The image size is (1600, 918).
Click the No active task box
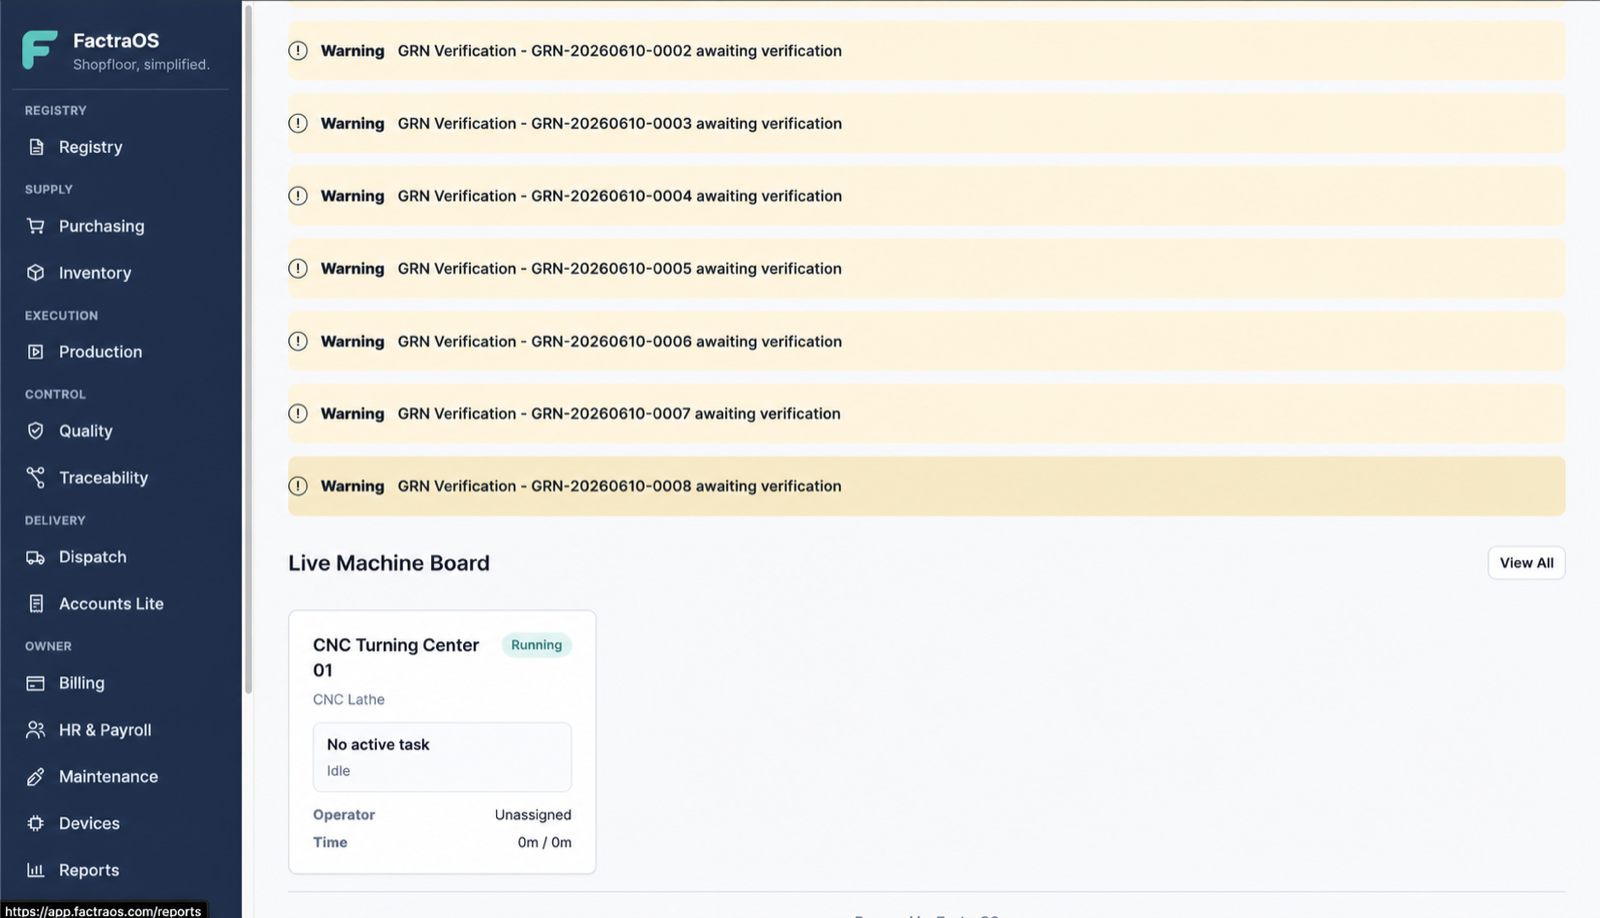point(442,757)
